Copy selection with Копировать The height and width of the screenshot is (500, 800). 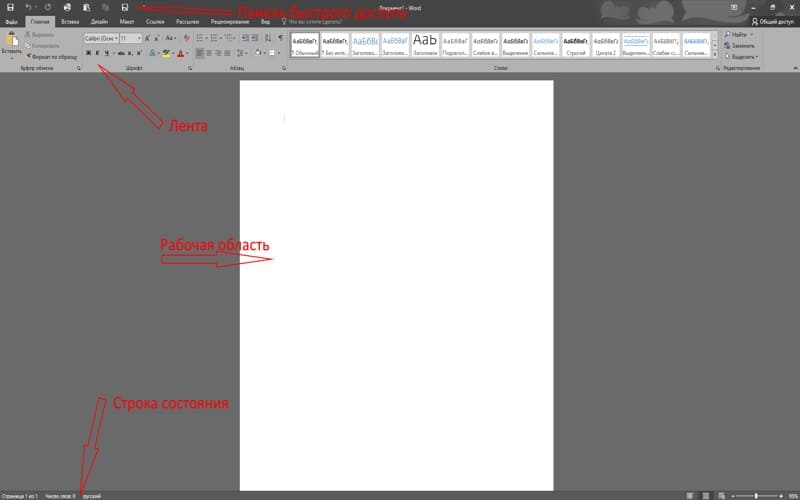42,45
